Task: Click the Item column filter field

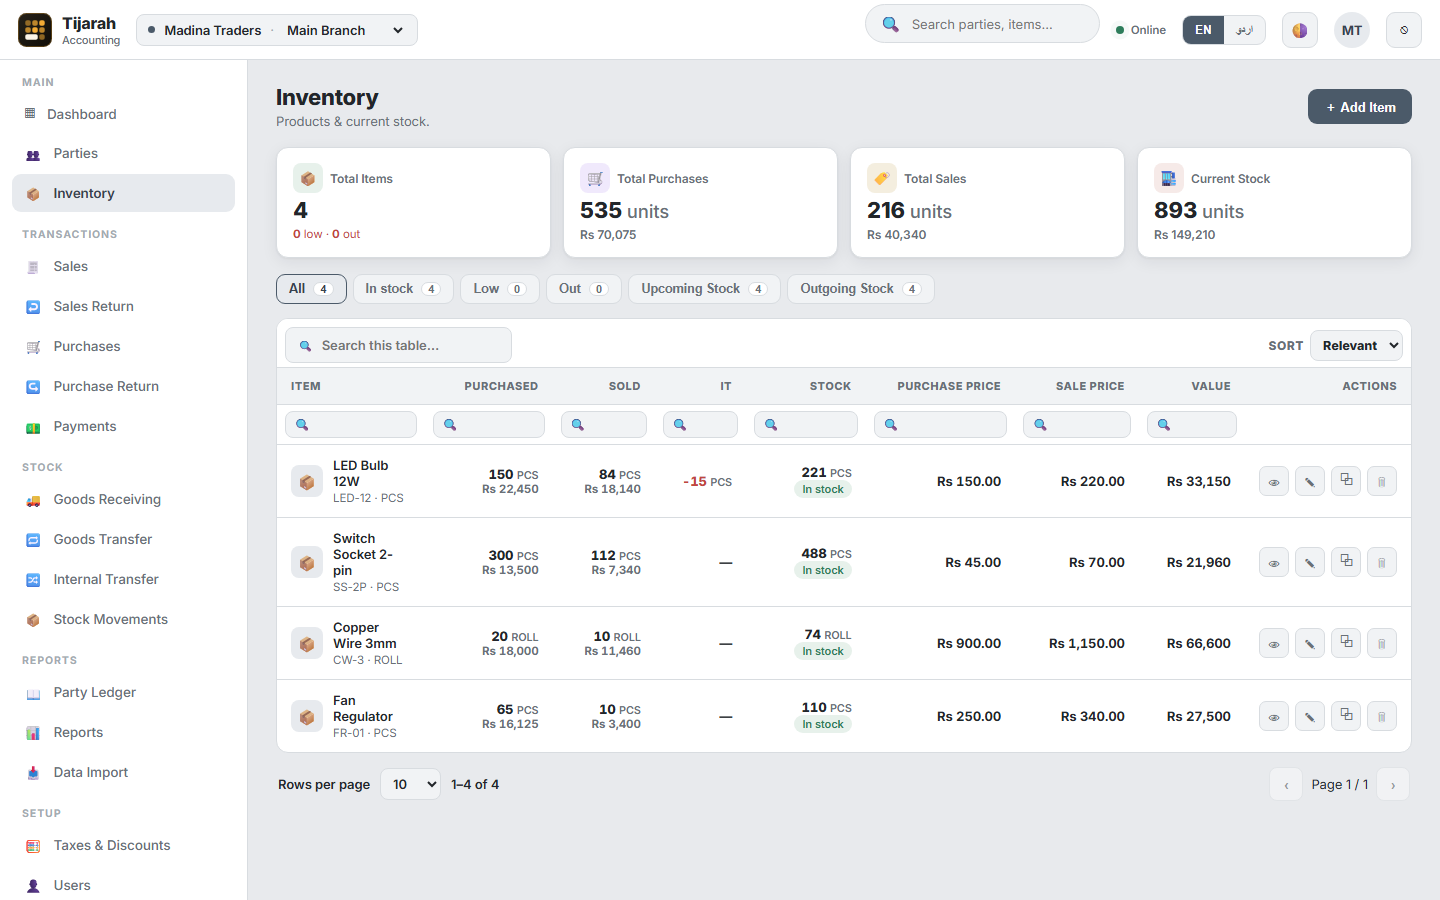Action: [x=351, y=424]
